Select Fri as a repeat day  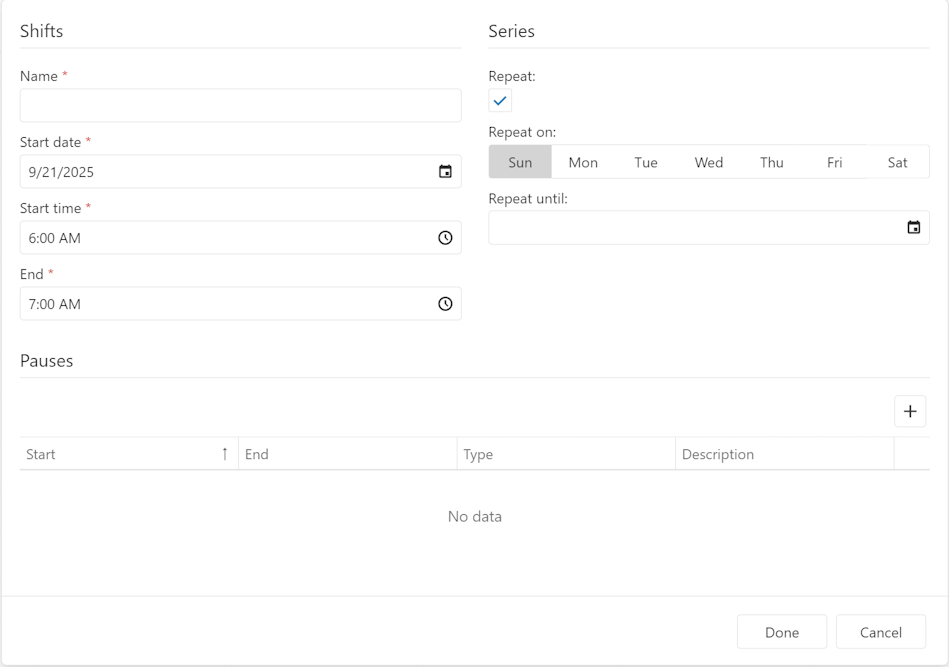pyautogui.click(x=835, y=162)
